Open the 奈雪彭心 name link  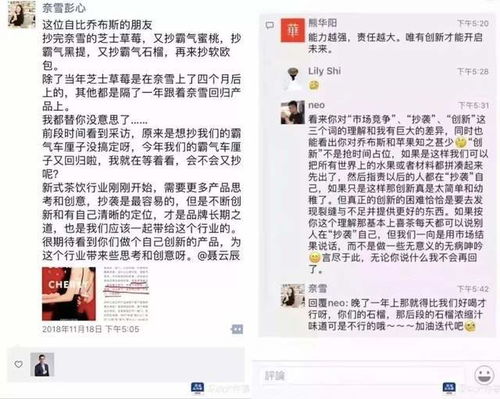(x=64, y=8)
